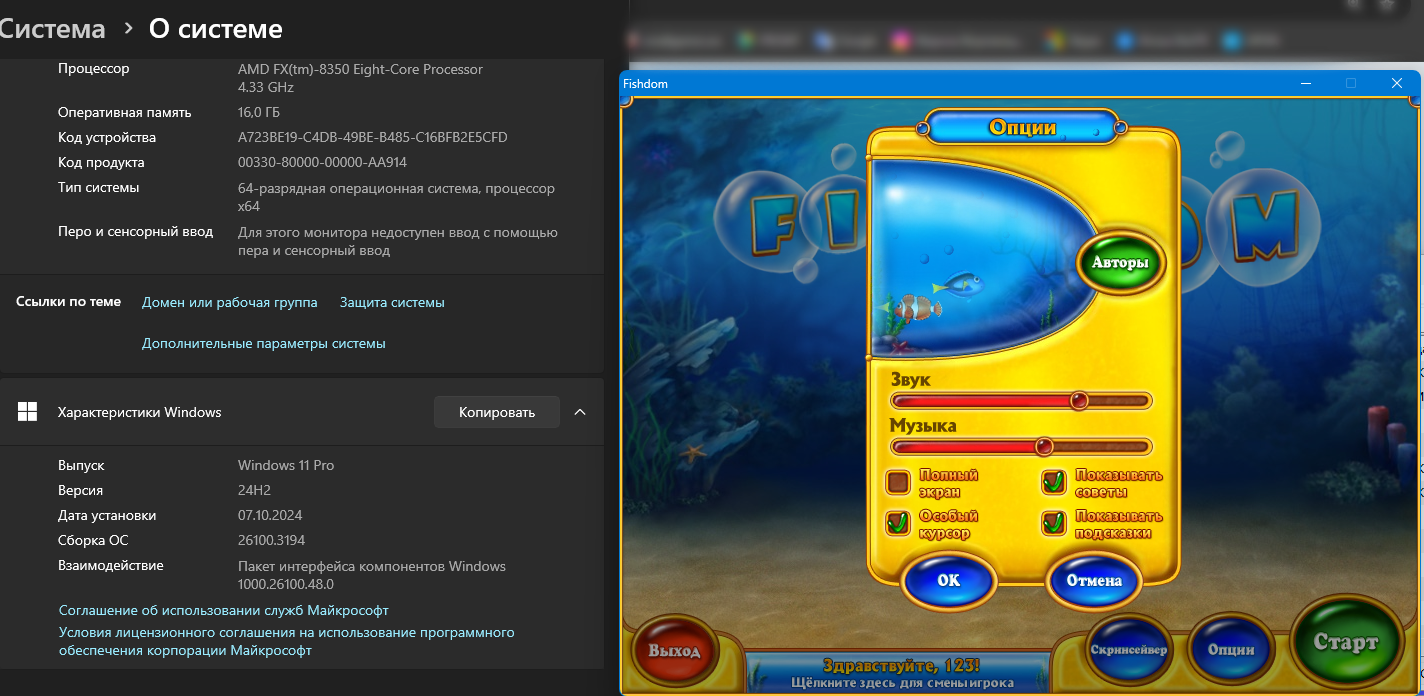Open Авторы credits in Fishdom options
The width and height of the screenshot is (1424, 696).
coord(1121,263)
